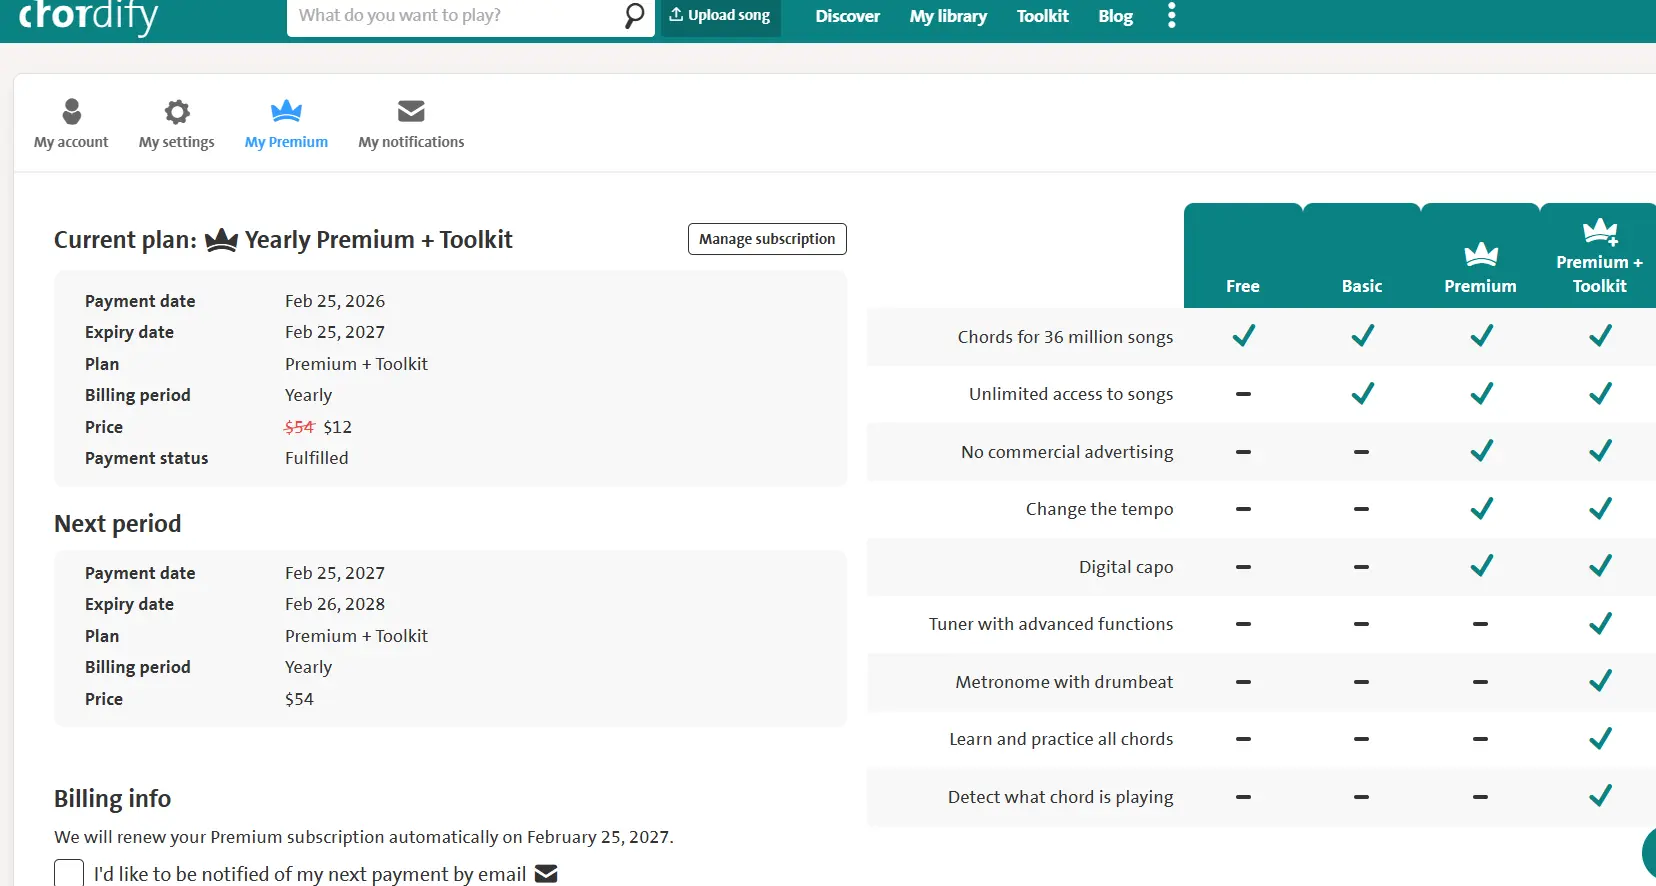Image resolution: width=1656 pixels, height=886 pixels.
Task: Click the Fulfilled payment status
Action: (x=317, y=458)
